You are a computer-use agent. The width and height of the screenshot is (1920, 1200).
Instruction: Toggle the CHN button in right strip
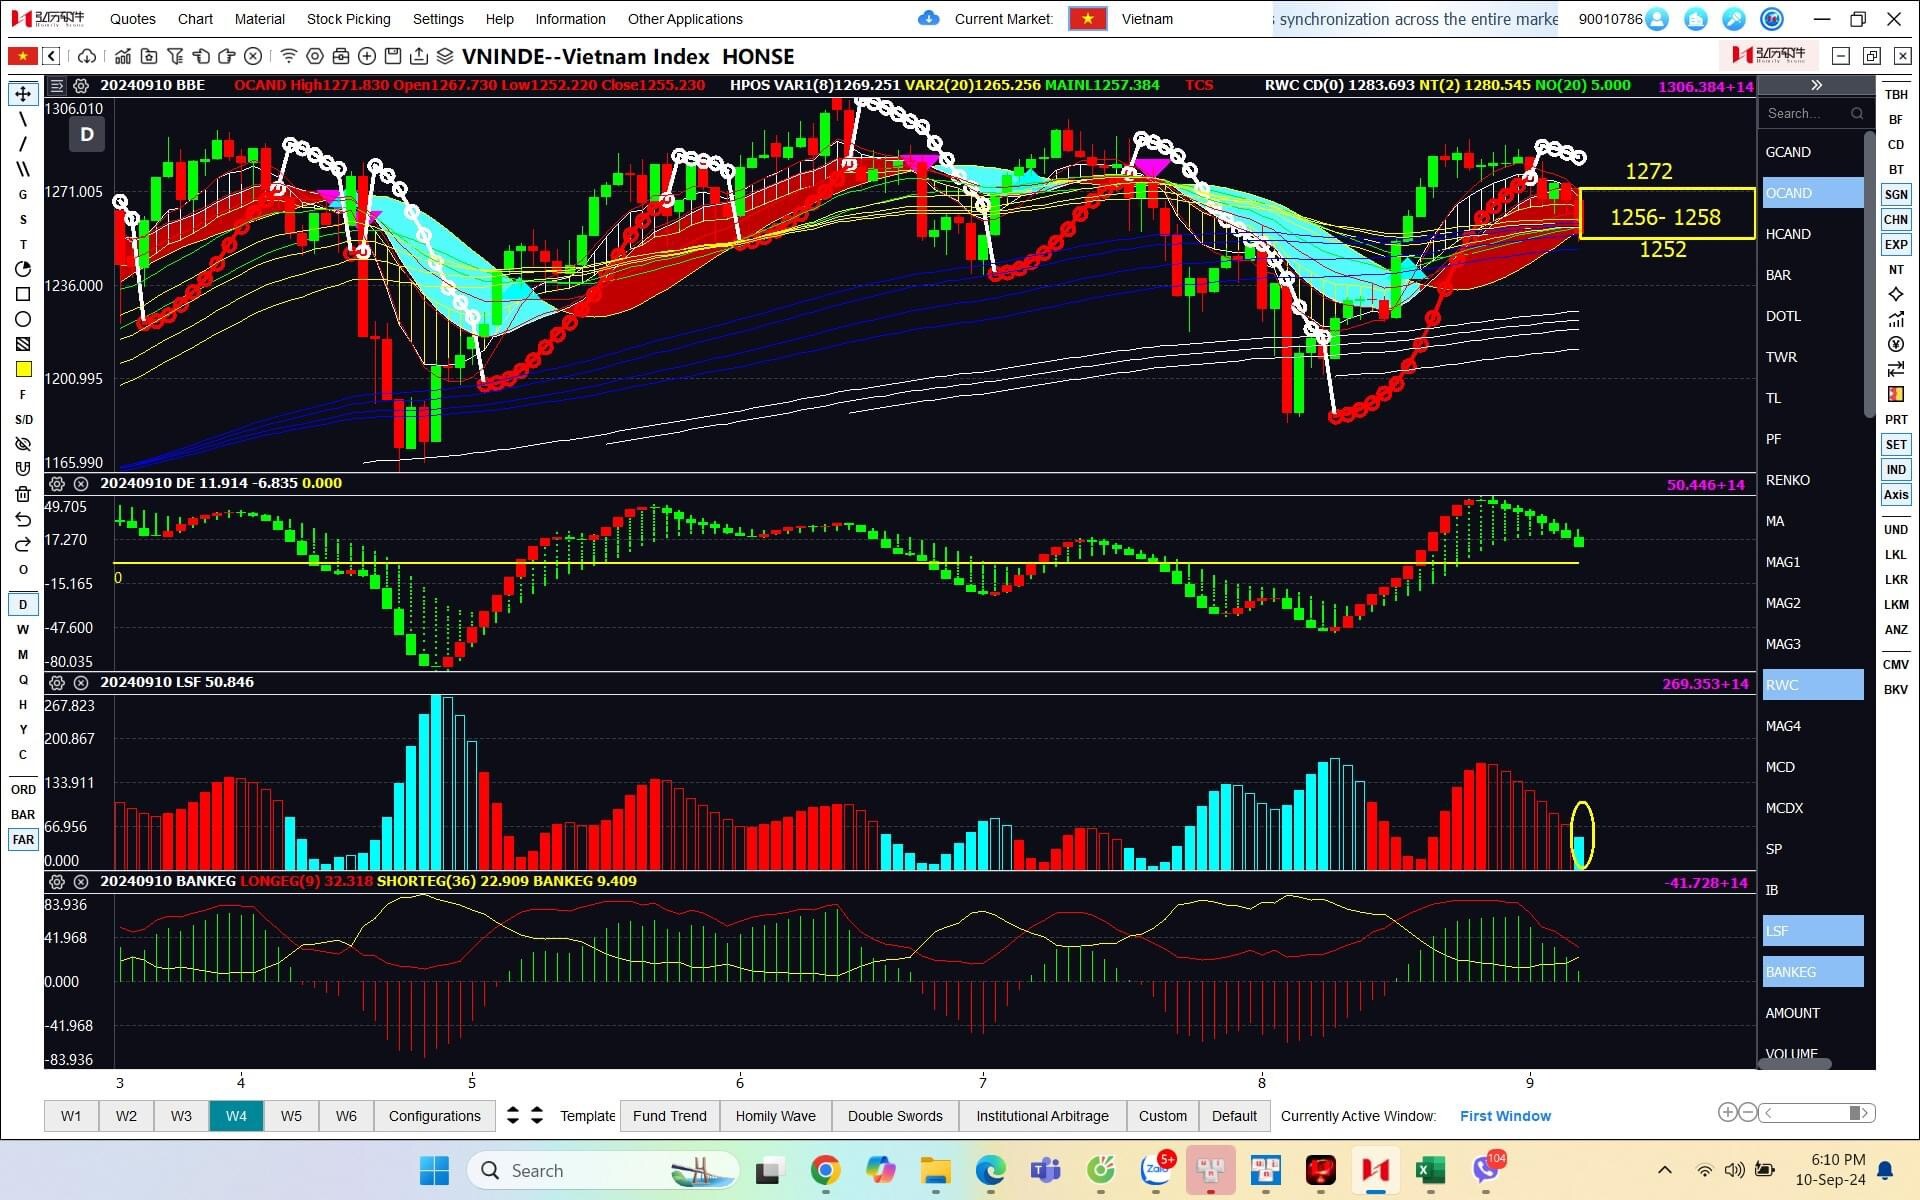point(1896,219)
